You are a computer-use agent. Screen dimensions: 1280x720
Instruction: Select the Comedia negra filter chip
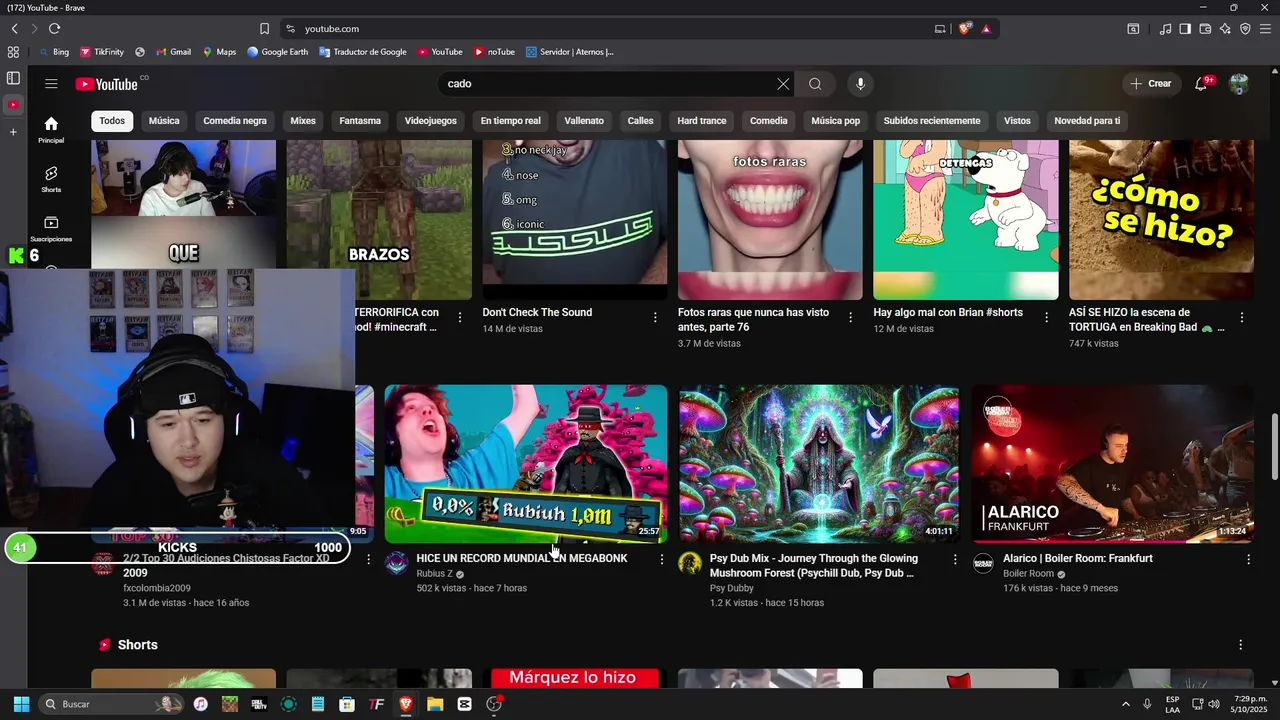(235, 121)
